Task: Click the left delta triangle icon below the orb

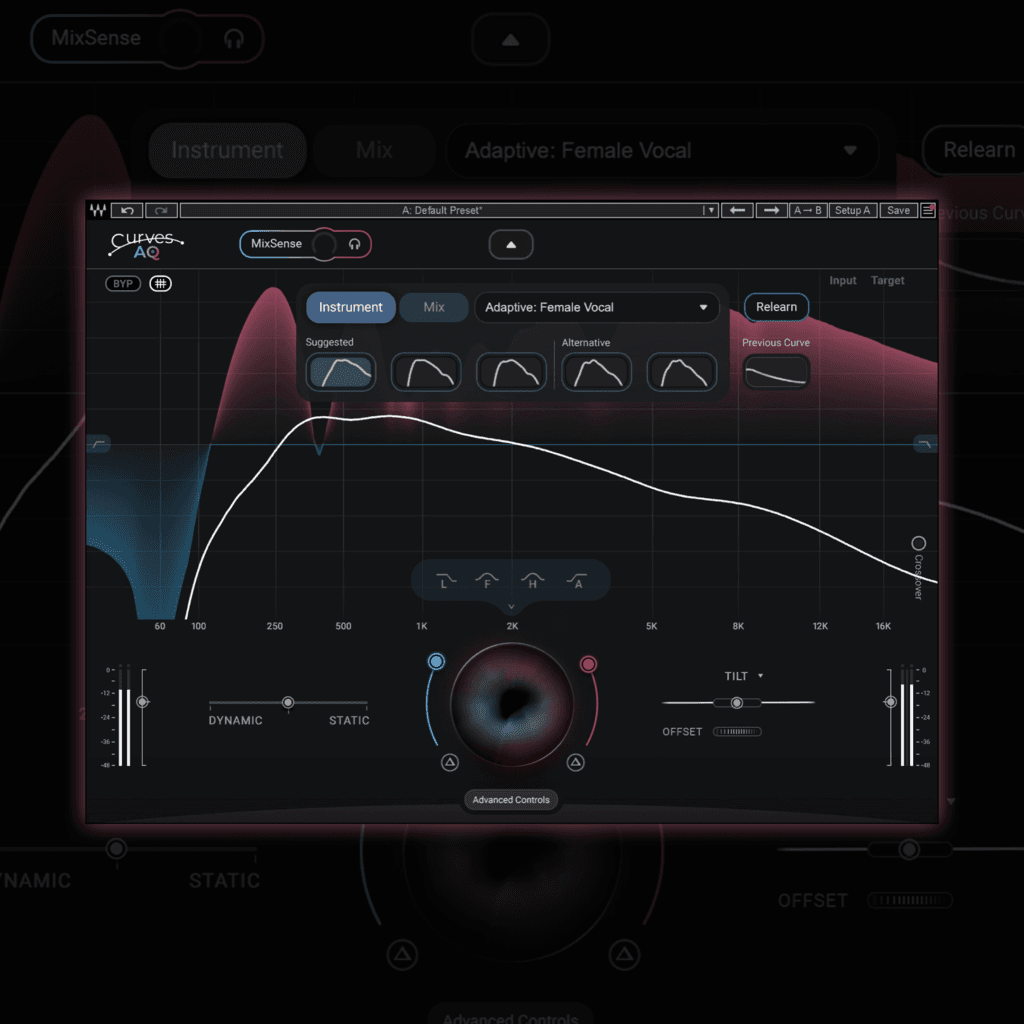Action: 449,762
